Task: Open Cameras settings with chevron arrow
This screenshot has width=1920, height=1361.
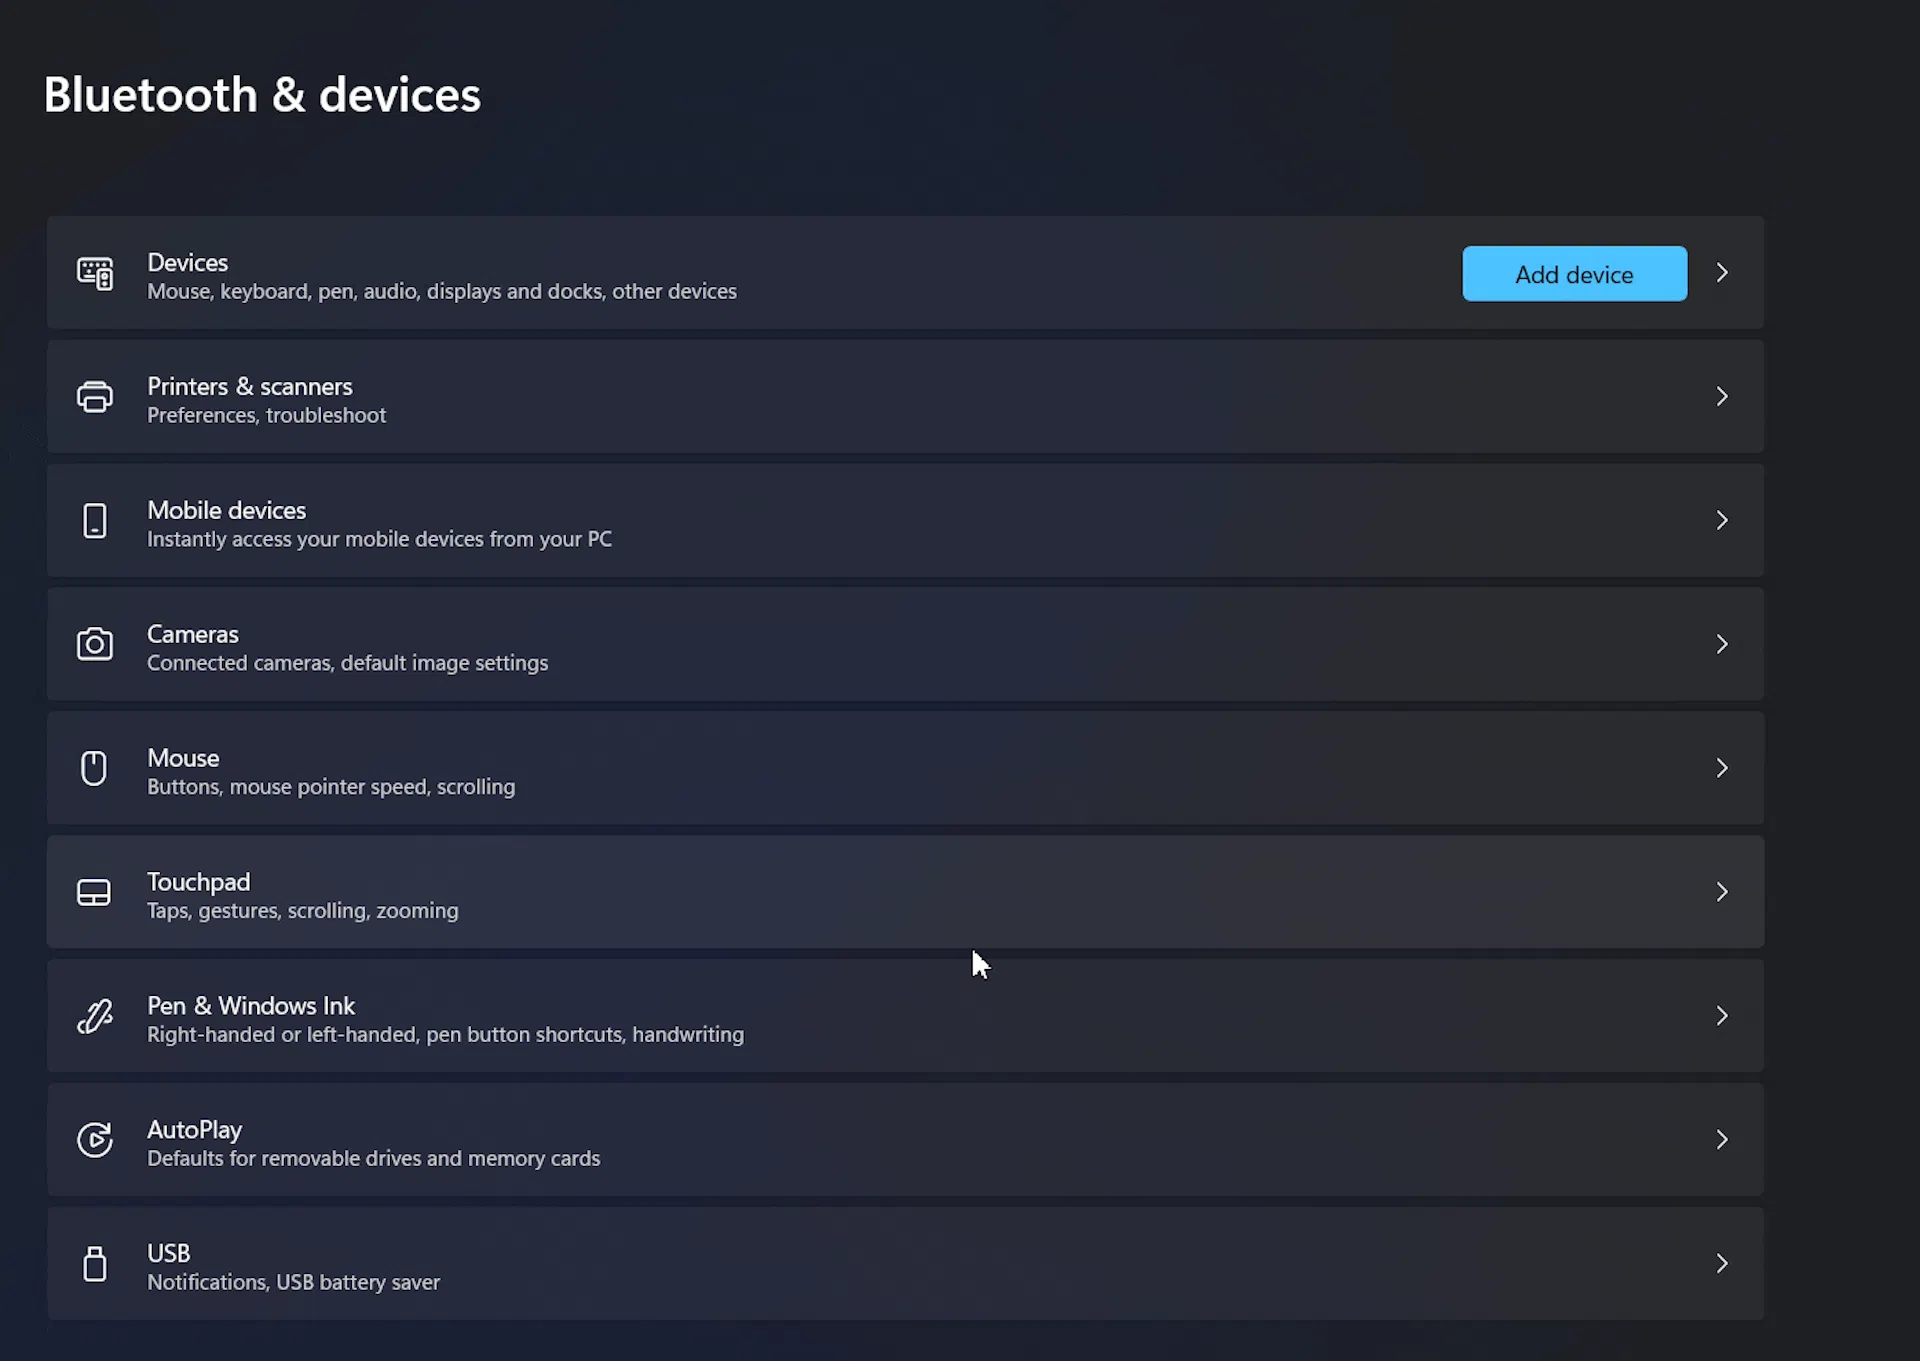Action: pos(1722,644)
